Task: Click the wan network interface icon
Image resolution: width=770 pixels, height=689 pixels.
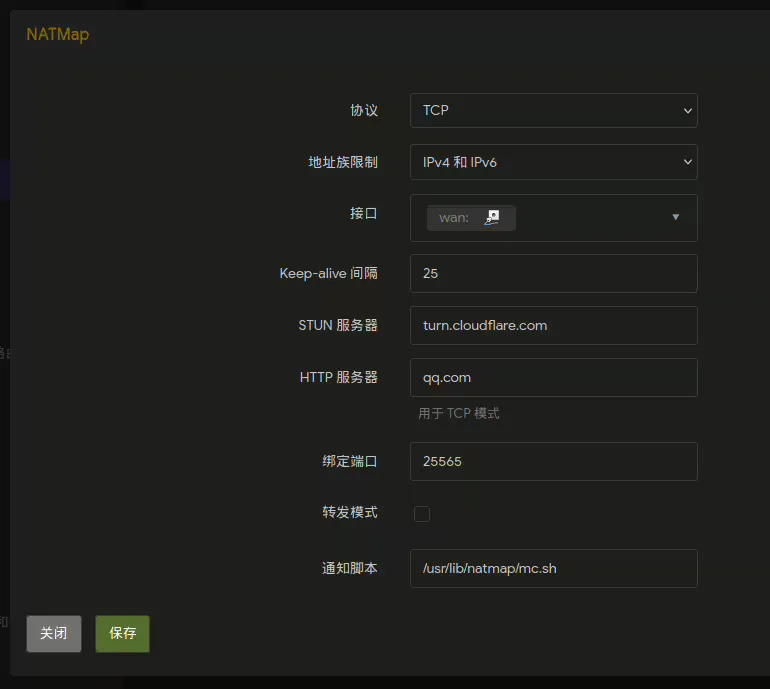Action: click(x=492, y=217)
